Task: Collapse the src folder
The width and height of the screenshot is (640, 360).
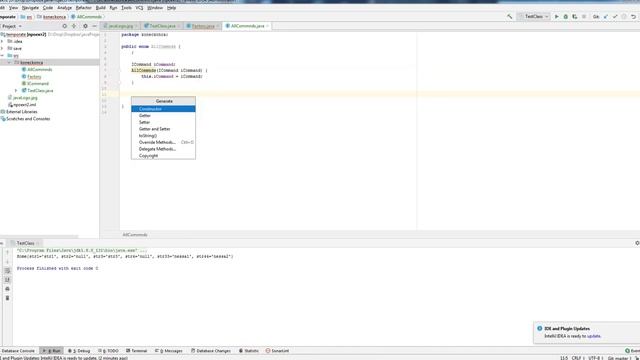Action: click(x=2, y=56)
